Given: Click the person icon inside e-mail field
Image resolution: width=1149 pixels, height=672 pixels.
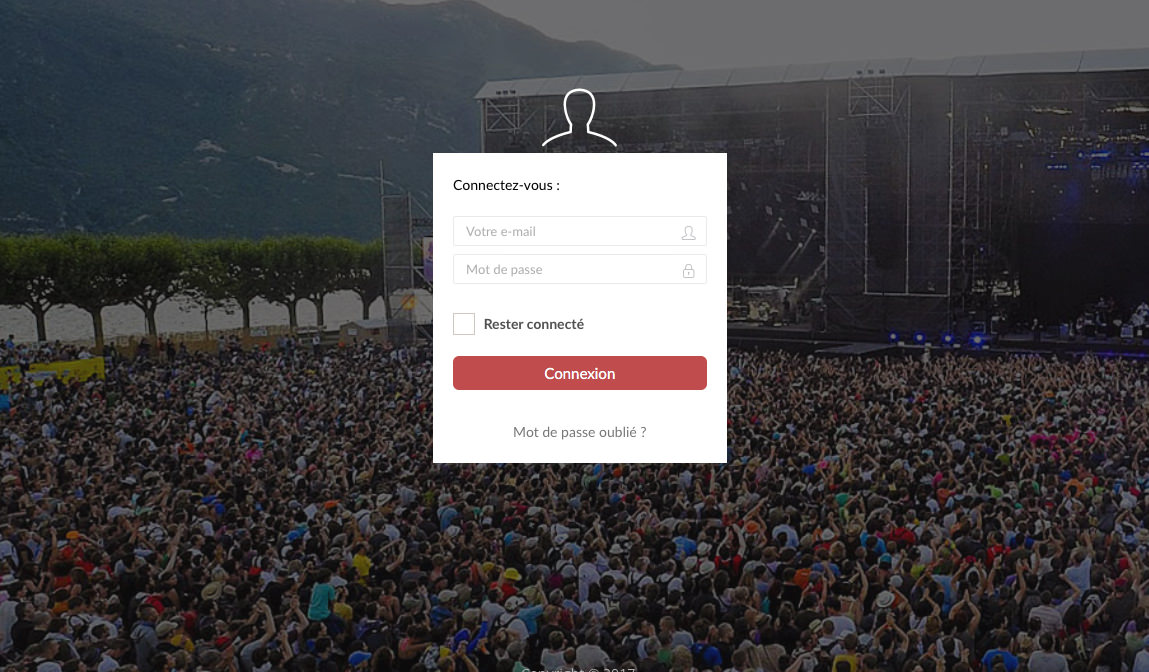Looking at the screenshot, I should [x=688, y=232].
